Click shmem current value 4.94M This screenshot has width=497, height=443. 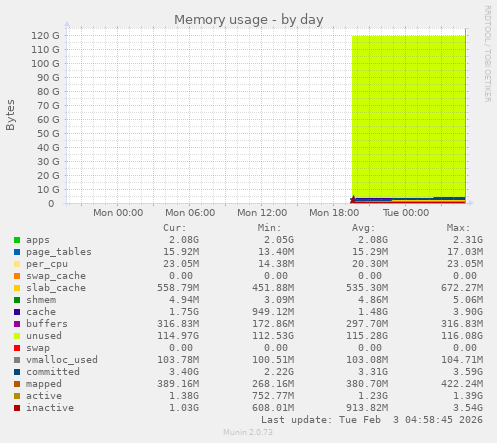(184, 300)
